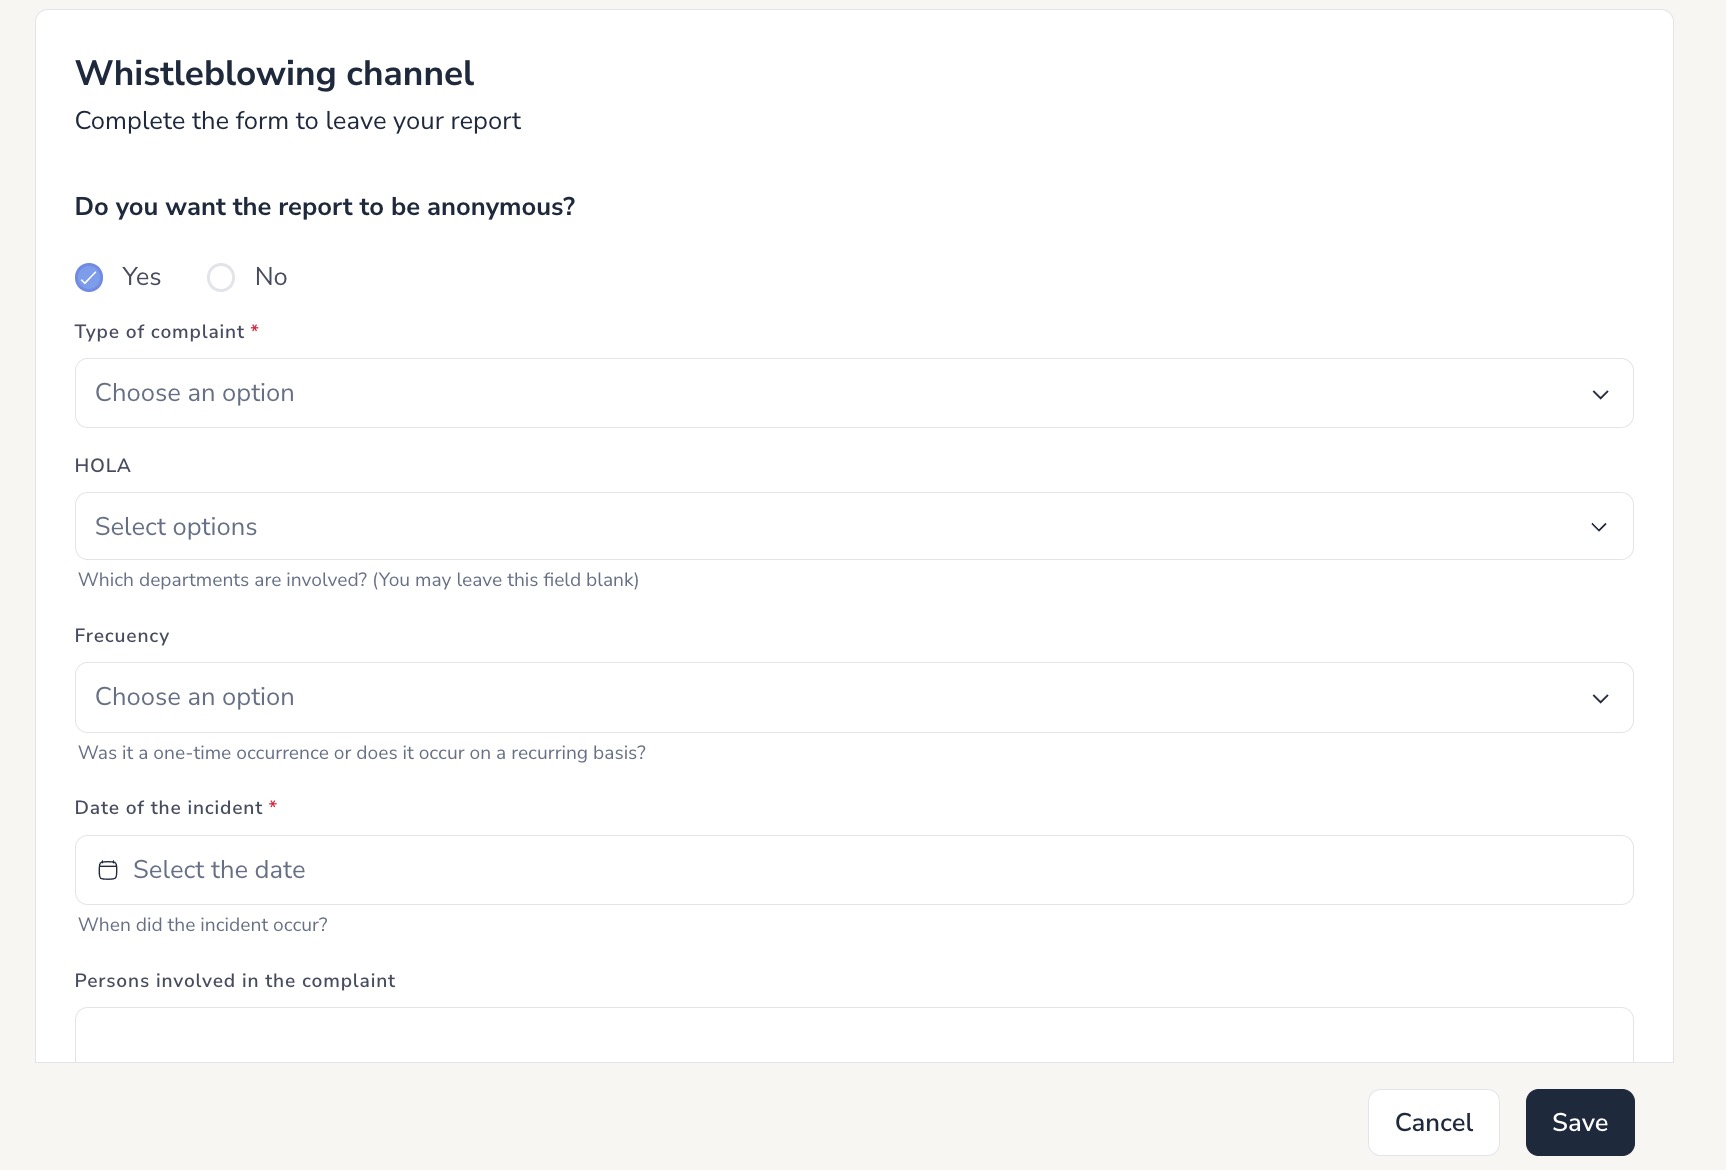Choose the No radio button option
The width and height of the screenshot is (1726, 1170).
(x=221, y=277)
